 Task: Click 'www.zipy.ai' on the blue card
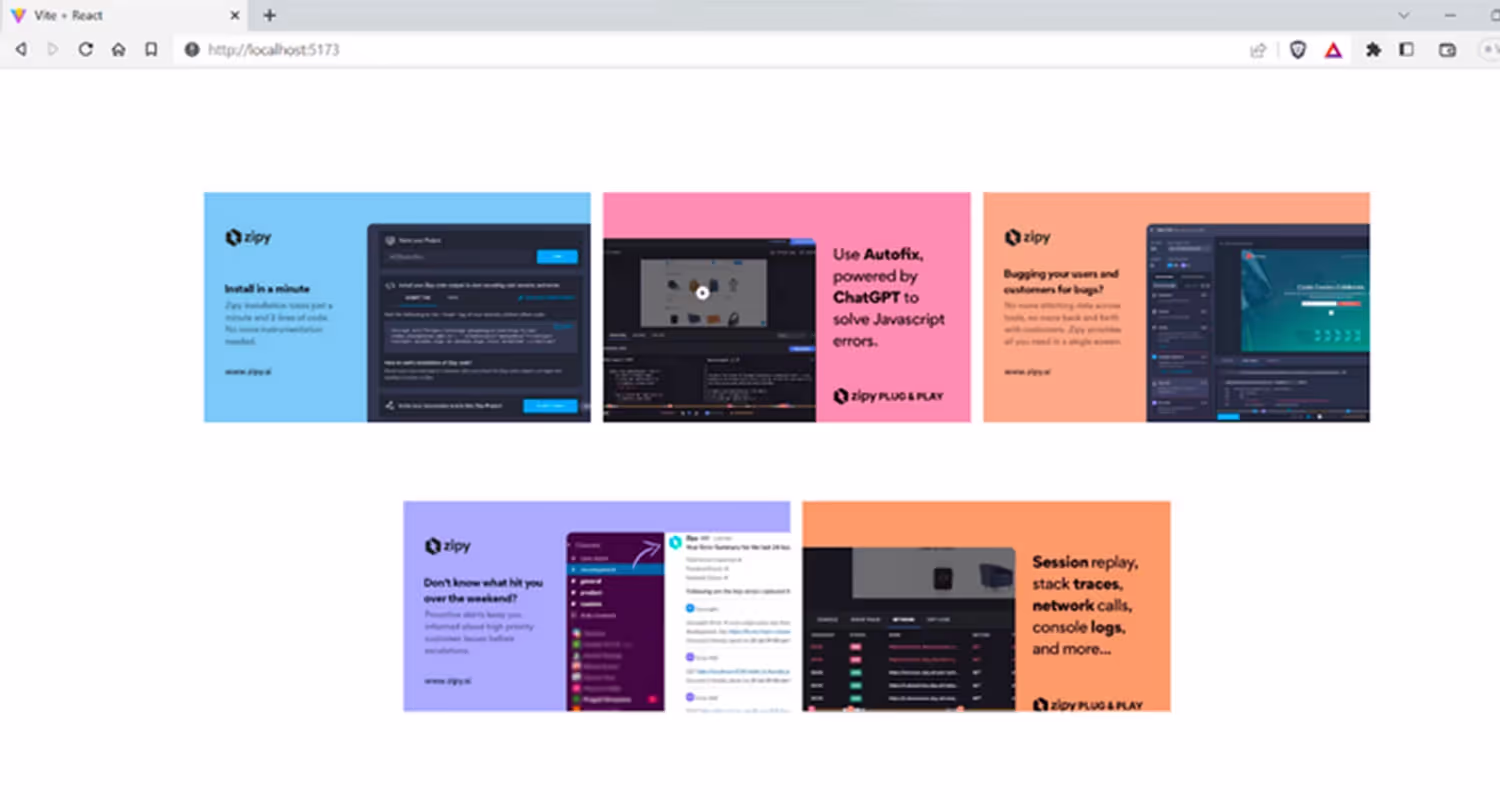(248, 371)
